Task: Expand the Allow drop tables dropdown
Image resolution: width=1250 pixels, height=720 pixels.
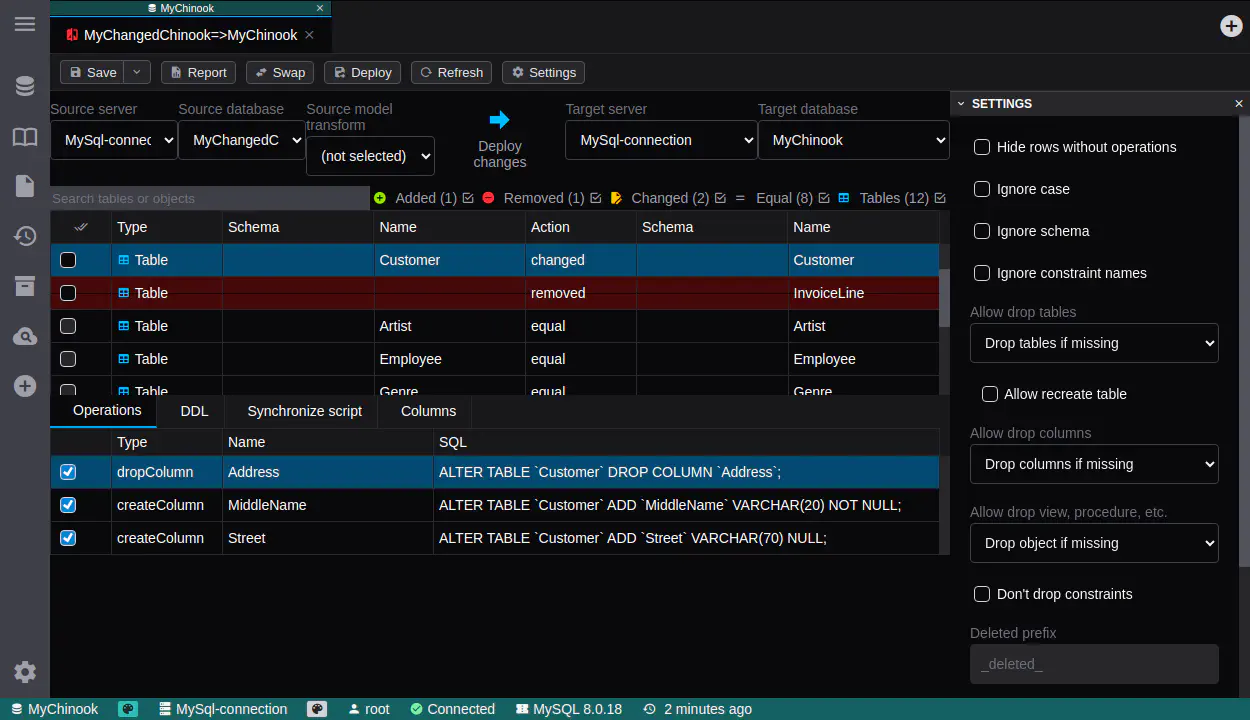Action: coord(1094,343)
